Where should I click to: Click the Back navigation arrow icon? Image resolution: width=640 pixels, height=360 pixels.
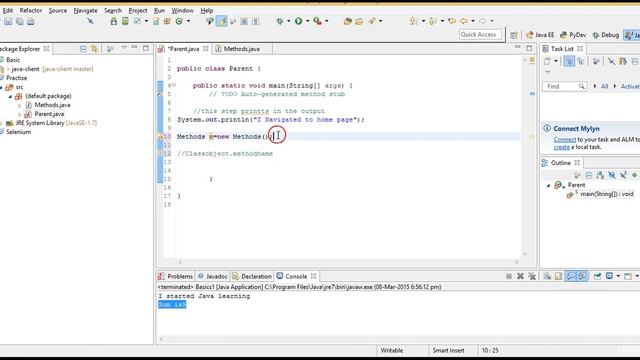[464, 21]
